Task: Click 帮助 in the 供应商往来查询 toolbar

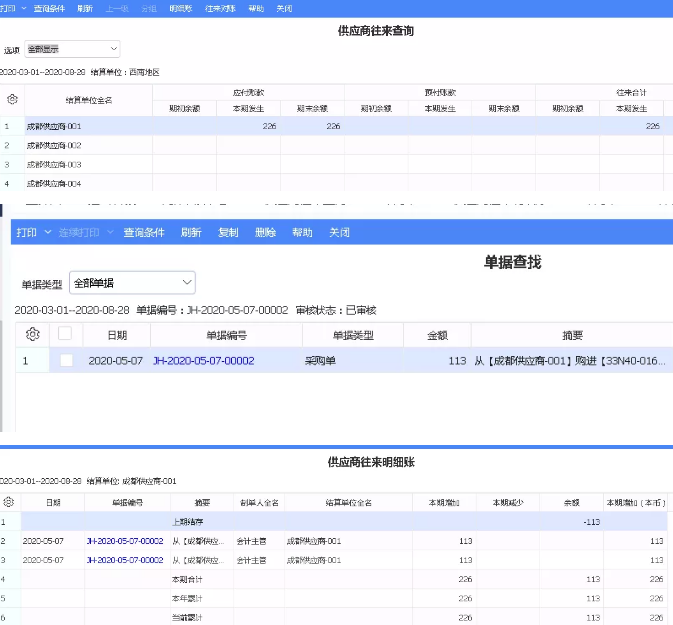Action: tap(256, 8)
